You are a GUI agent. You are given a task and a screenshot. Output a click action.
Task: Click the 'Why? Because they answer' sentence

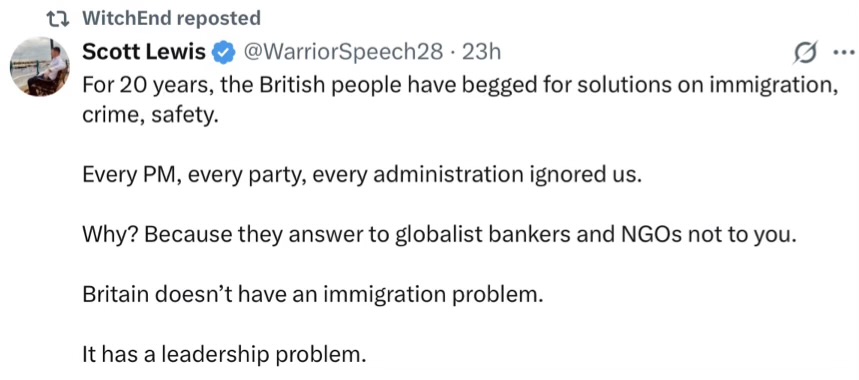click(x=438, y=235)
